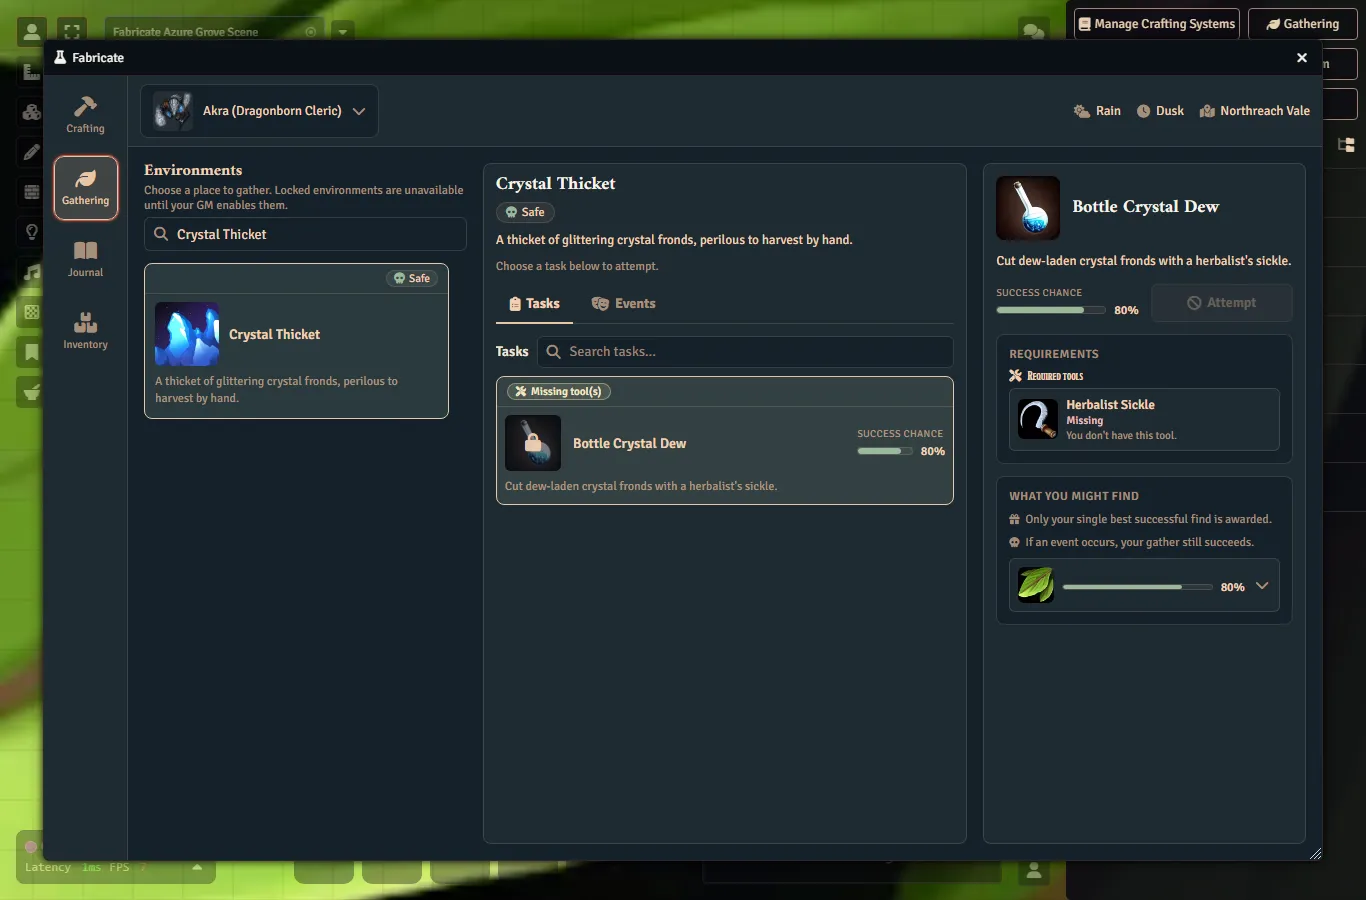
Task: Open the Foundry chat messages icon
Action: pos(1034,32)
